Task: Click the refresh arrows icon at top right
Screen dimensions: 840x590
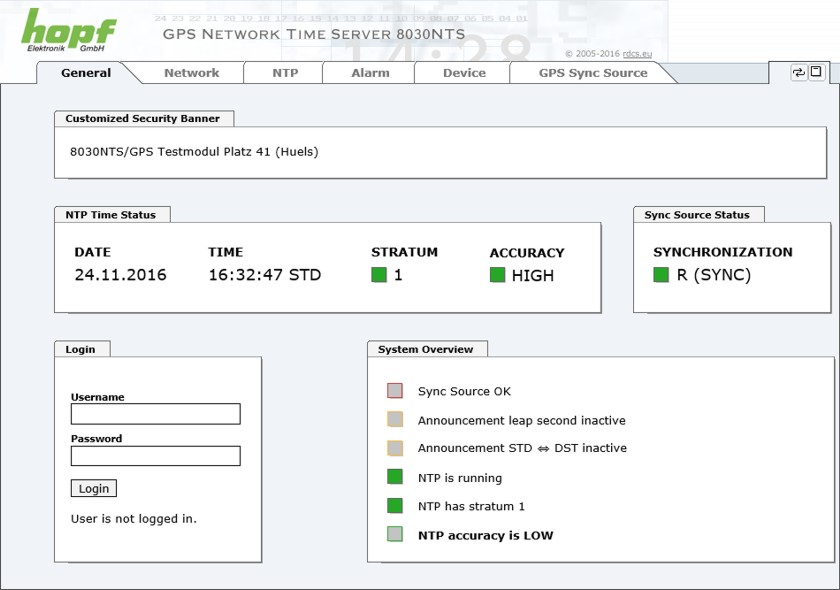Action: pyautogui.click(x=798, y=72)
